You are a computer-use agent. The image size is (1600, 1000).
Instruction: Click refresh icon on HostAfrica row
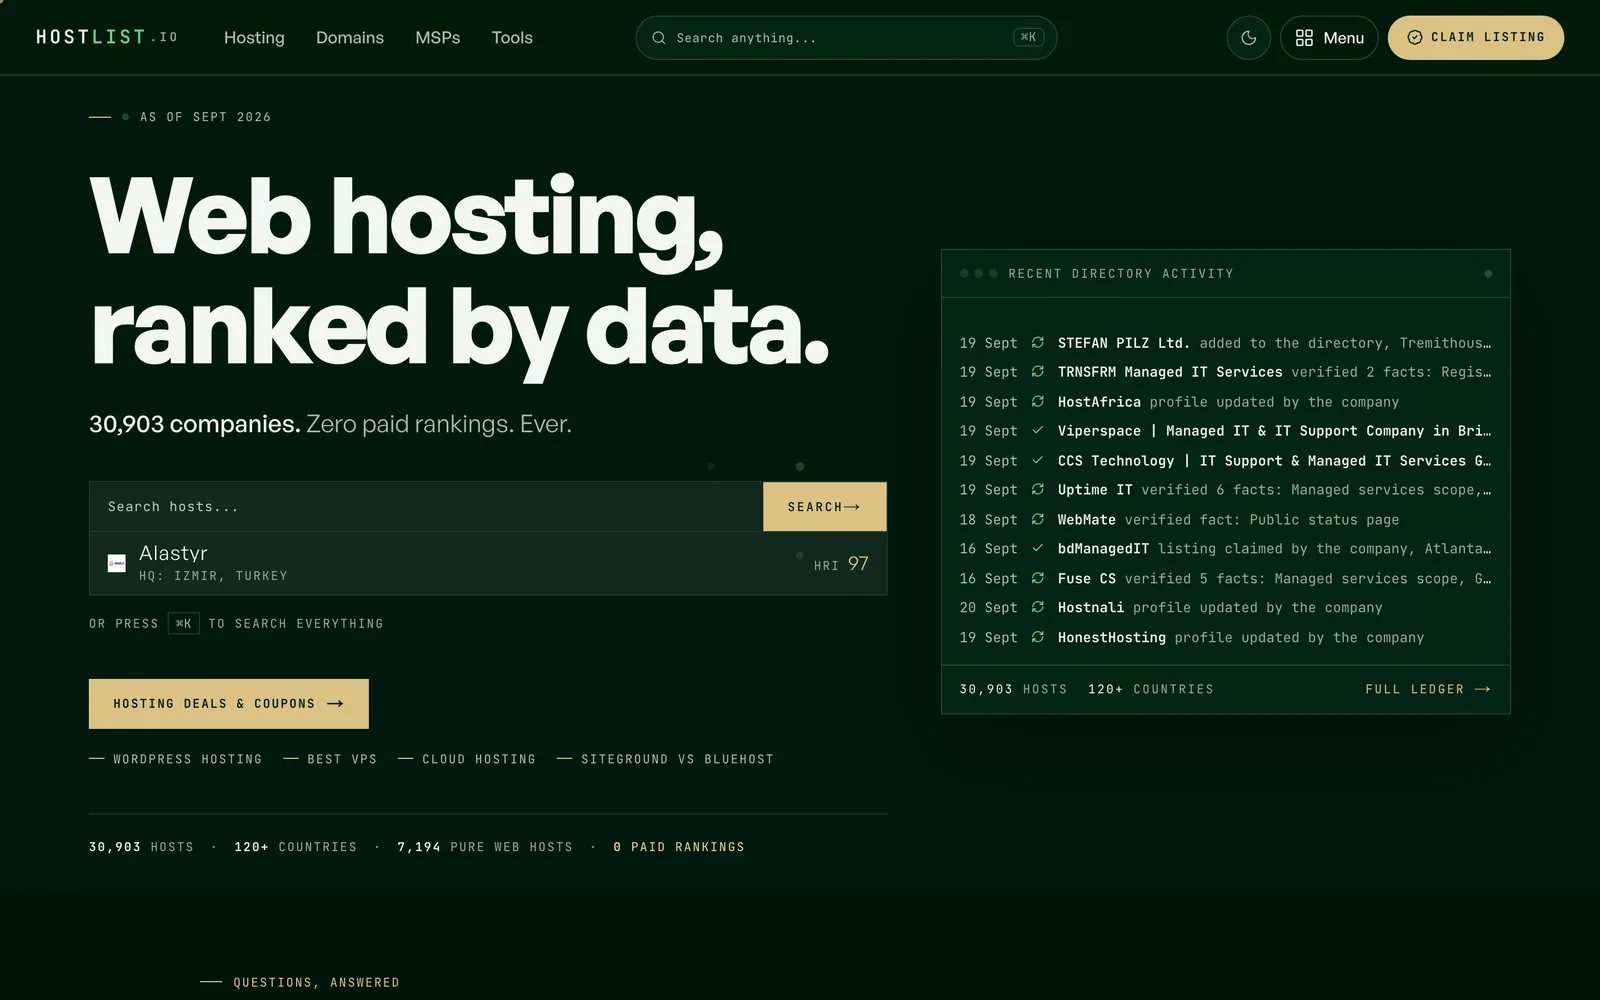1038,402
